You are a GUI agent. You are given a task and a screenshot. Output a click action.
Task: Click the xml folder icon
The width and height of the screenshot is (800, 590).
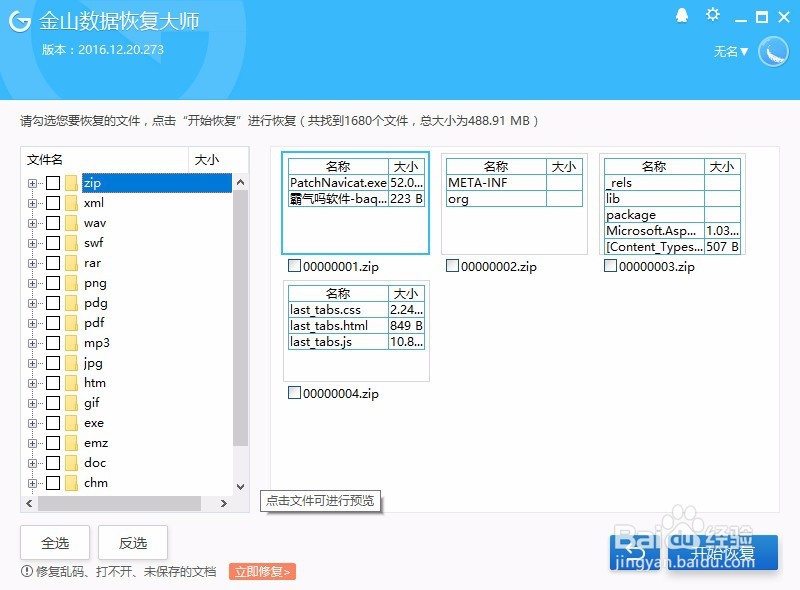(x=71, y=203)
